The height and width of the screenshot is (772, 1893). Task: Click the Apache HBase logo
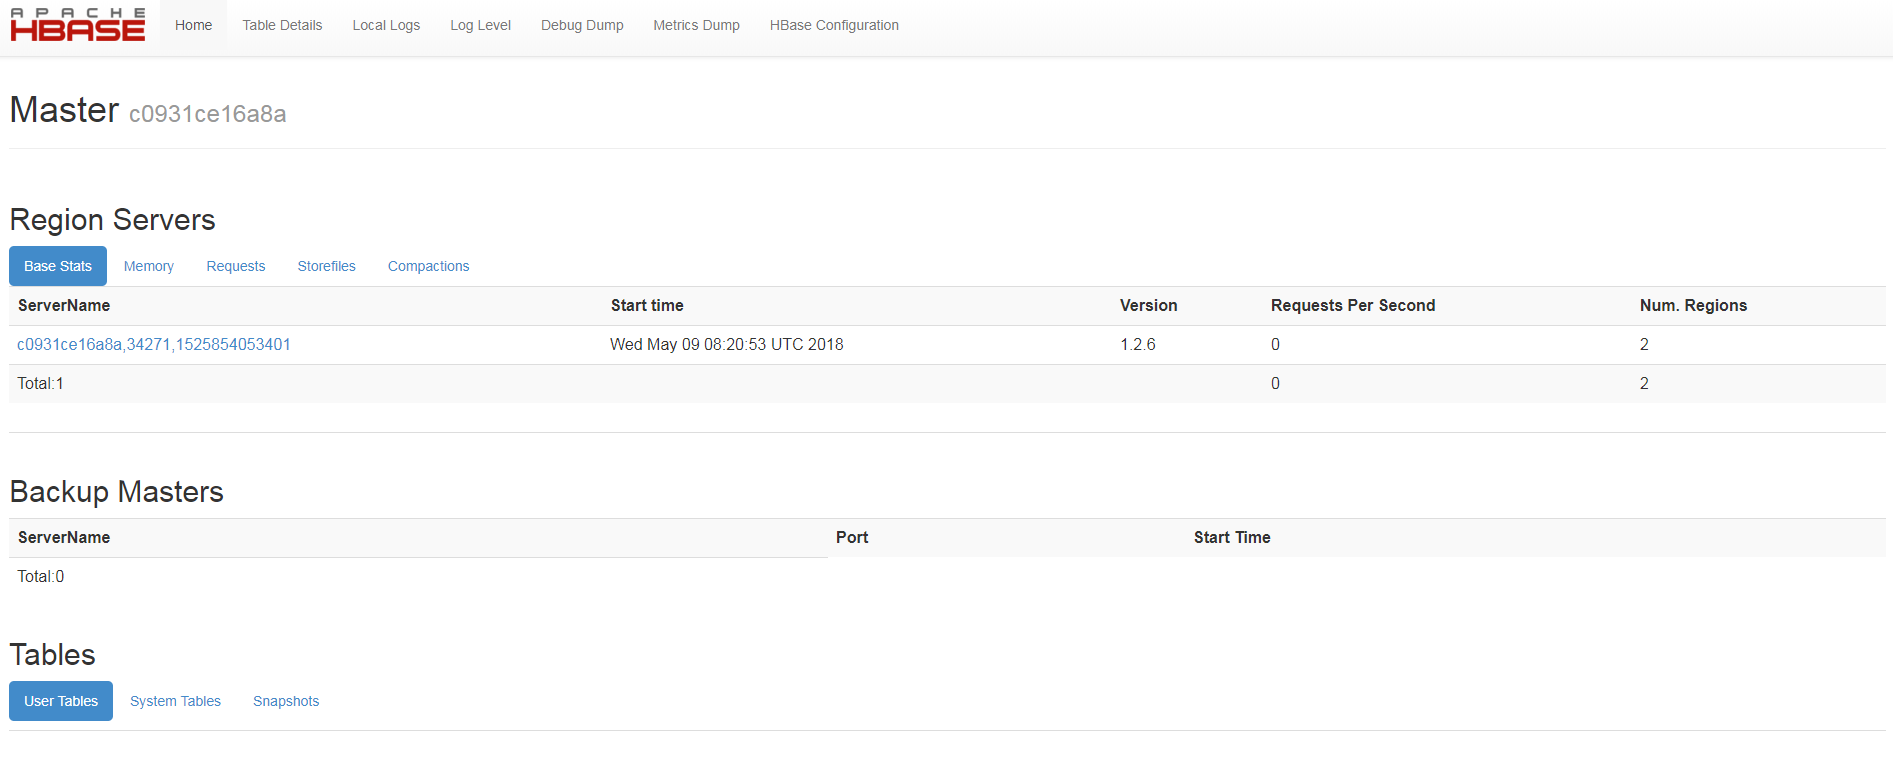tap(78, 26)
